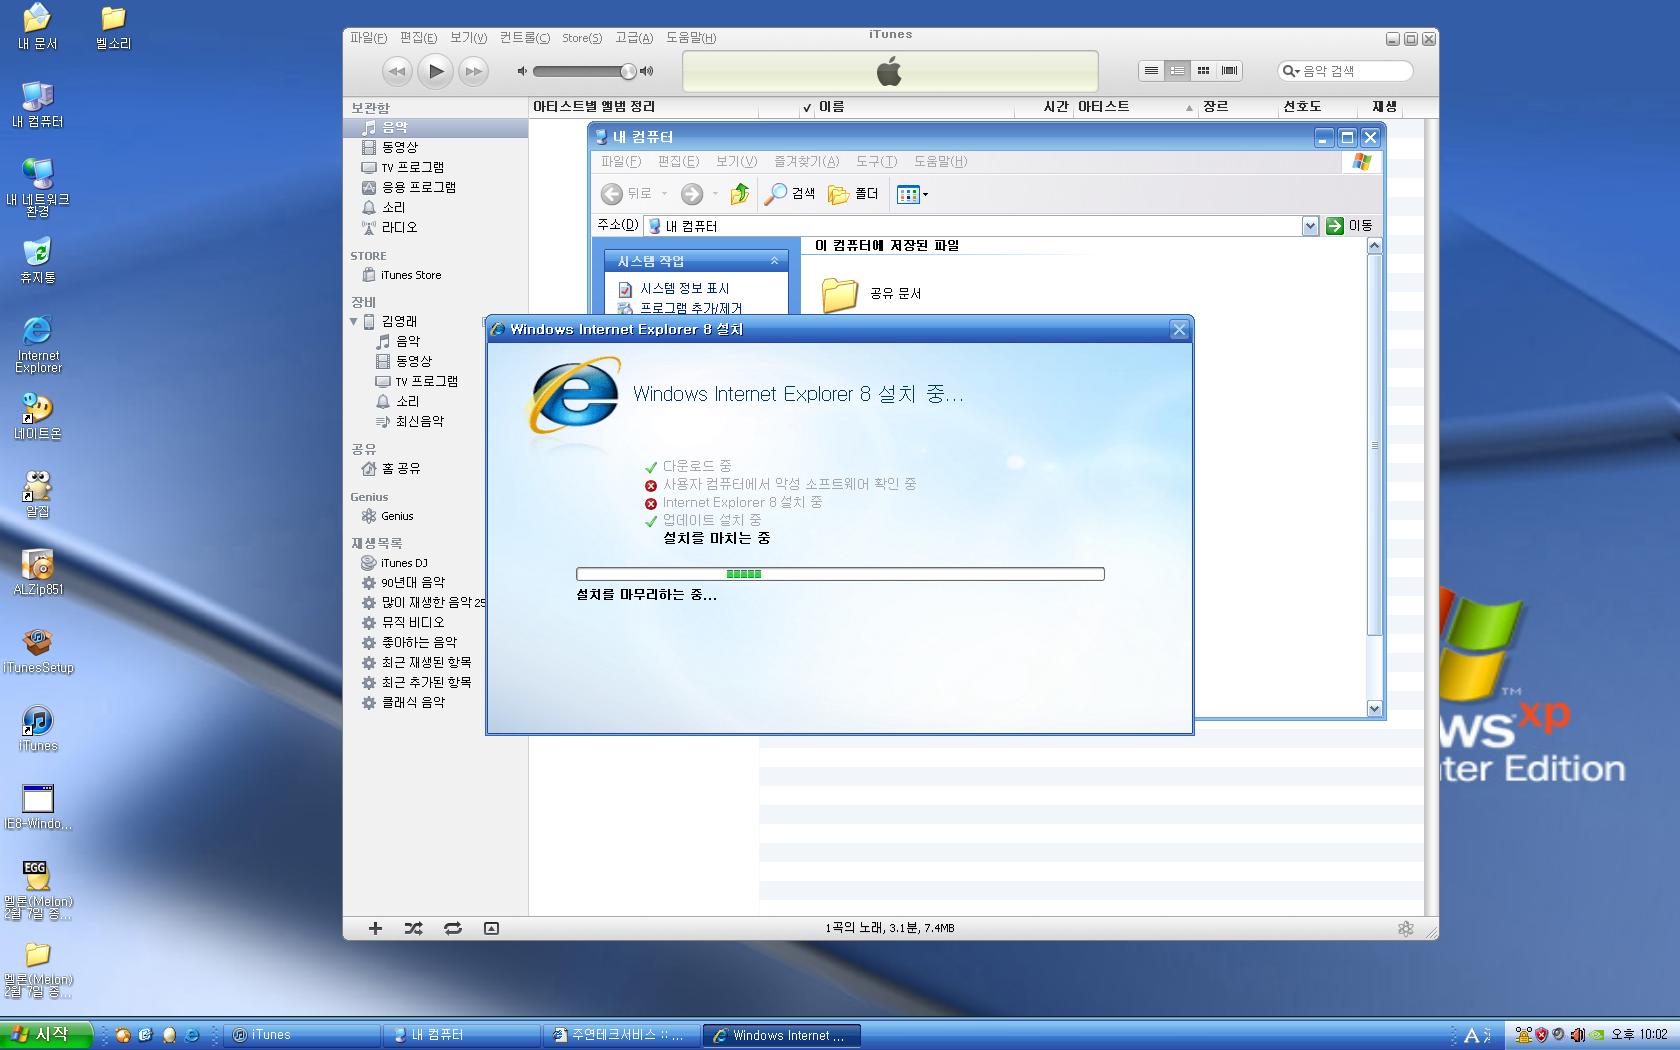This screenshot has height=1050, width=1680.
Task: Switch to iTunes taskbar button
Action: [300, 1035]
